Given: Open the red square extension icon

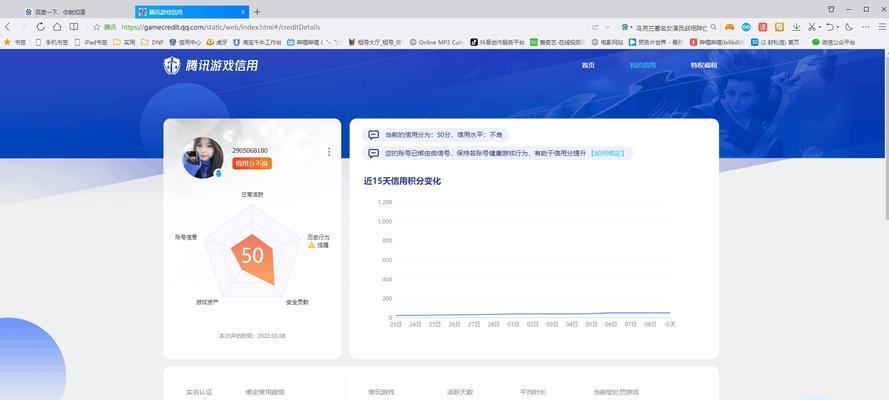Looking at the screenshot, I should coord(763,27).
